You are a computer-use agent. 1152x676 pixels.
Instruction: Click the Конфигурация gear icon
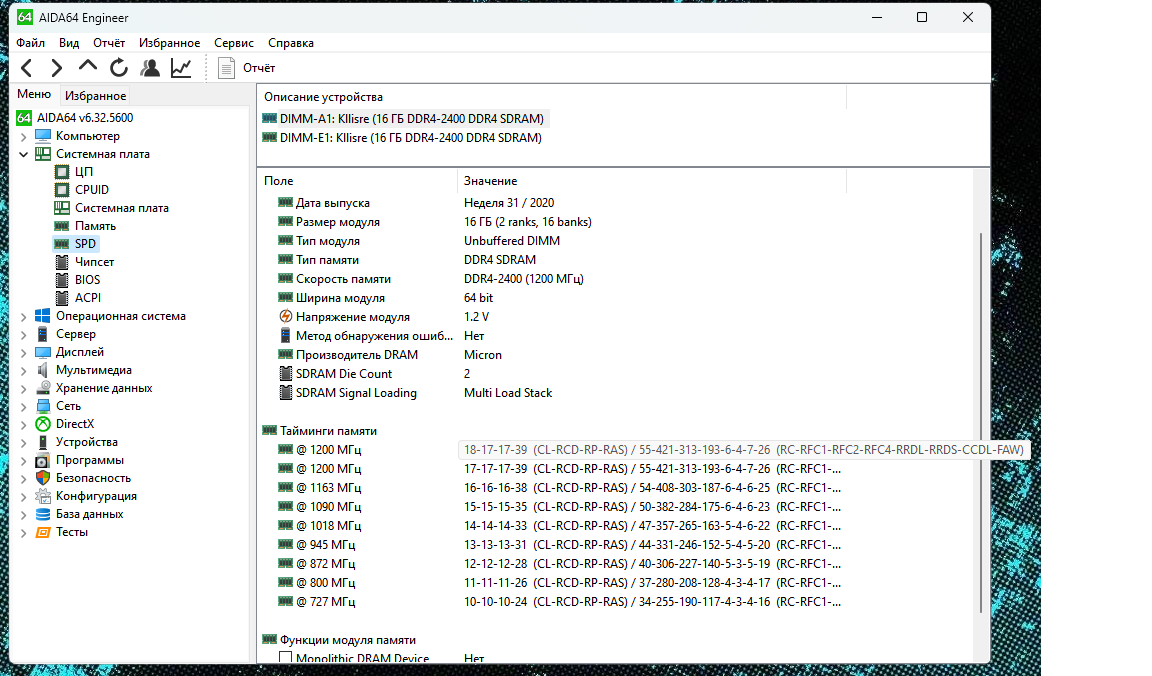click(x=43, y=496)
